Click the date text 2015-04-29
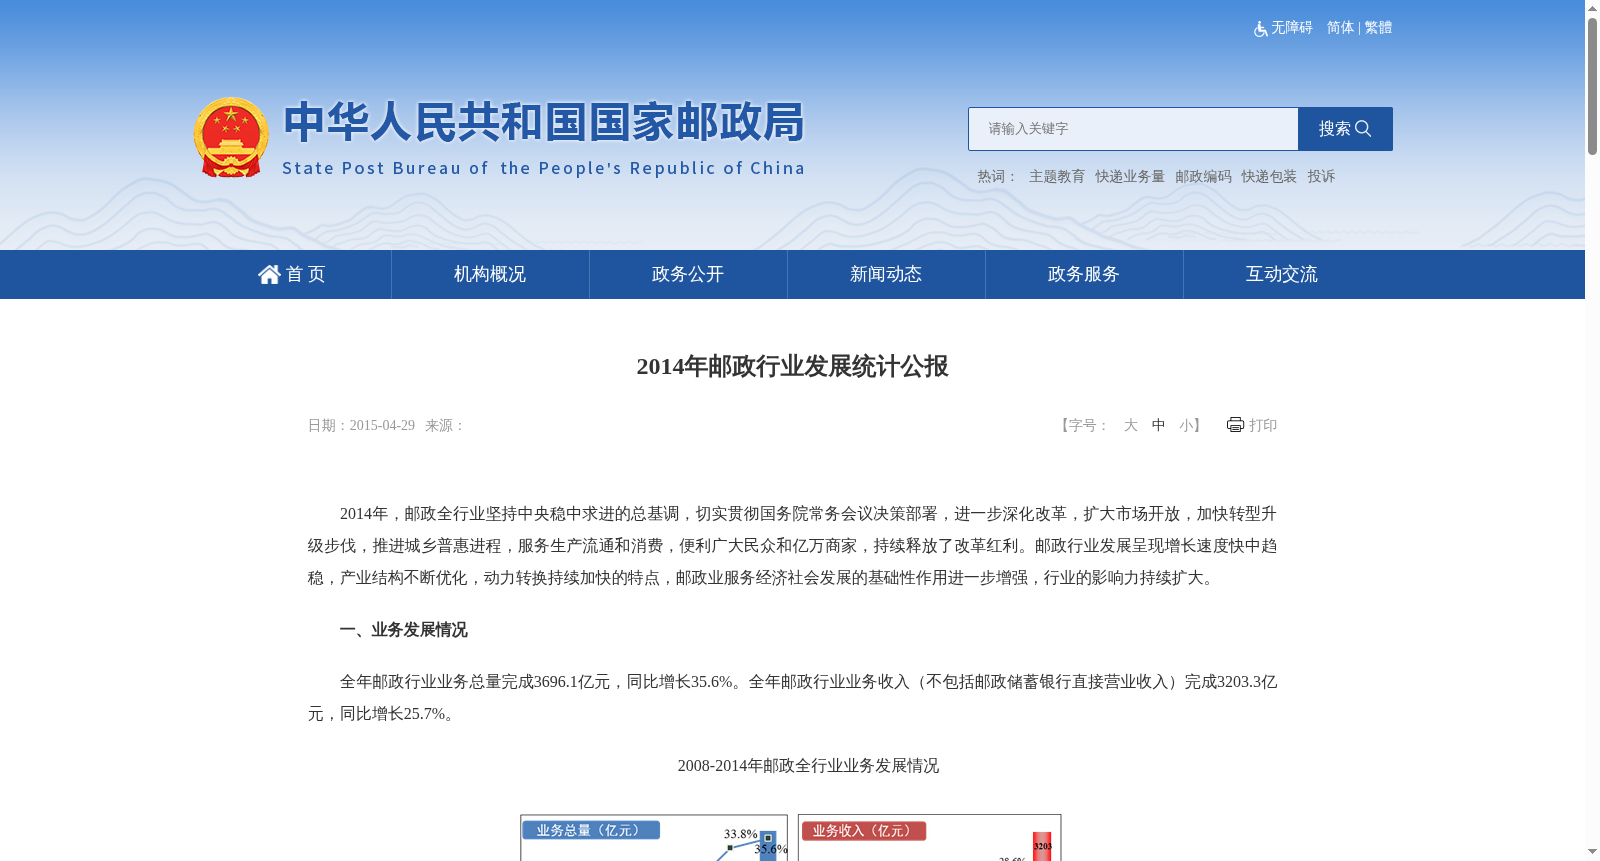The image size is (1600, 861). click(x=382, y=425)
